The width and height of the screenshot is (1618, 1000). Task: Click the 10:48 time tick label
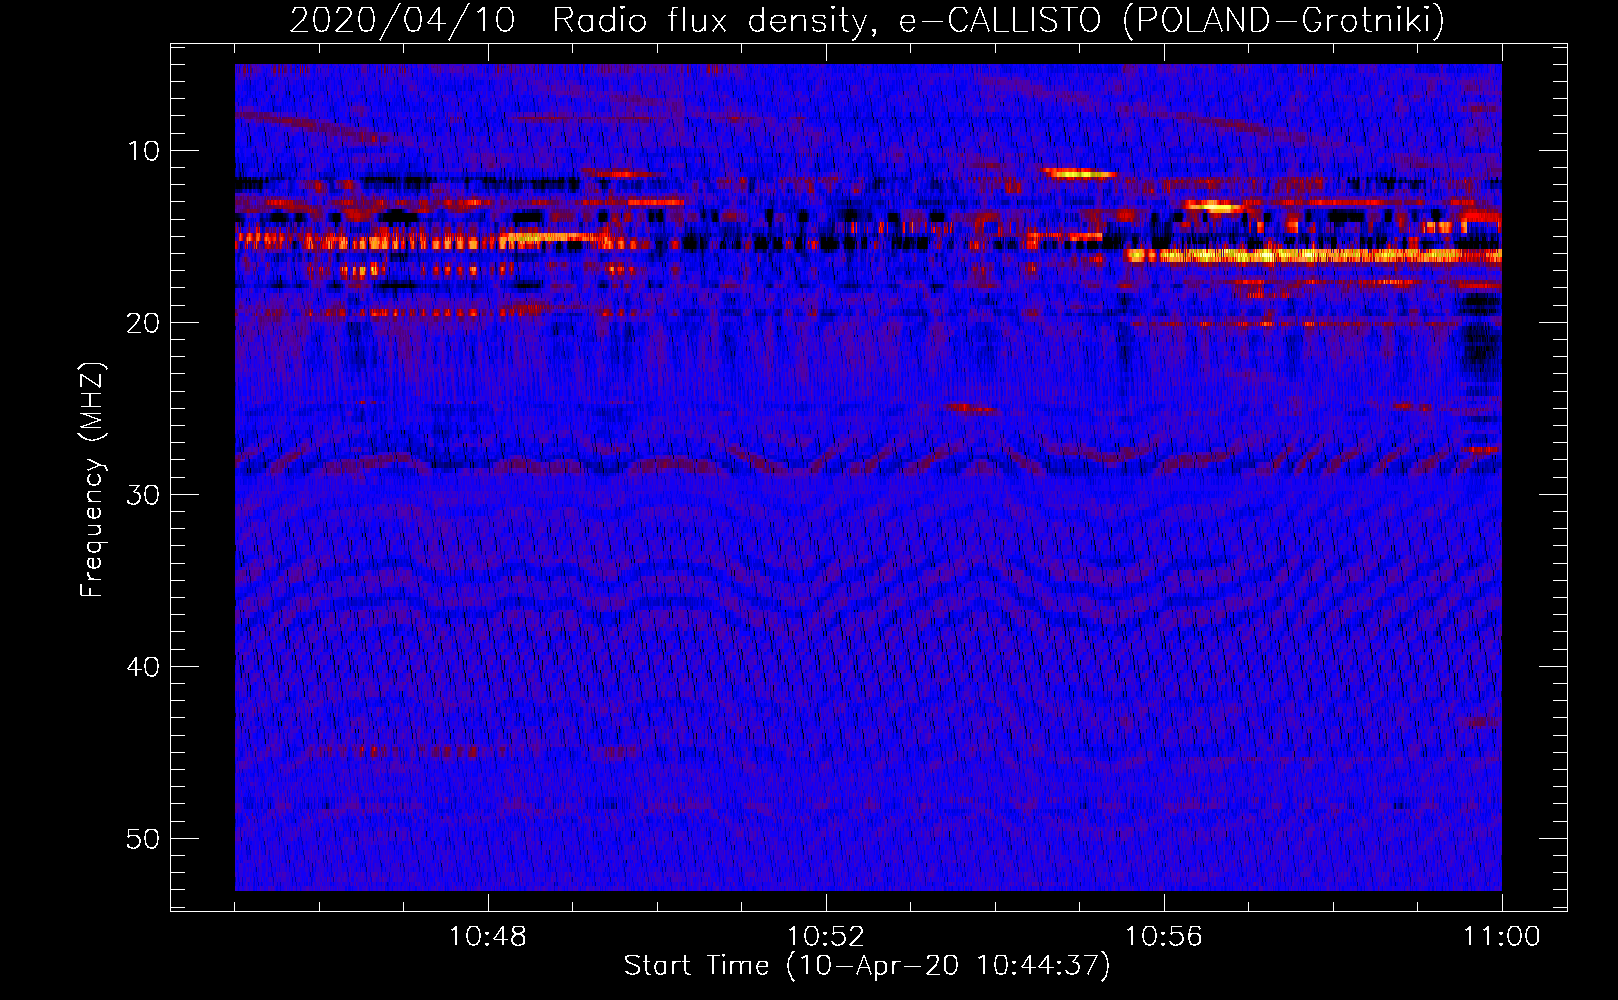click(x=488, y=937)
